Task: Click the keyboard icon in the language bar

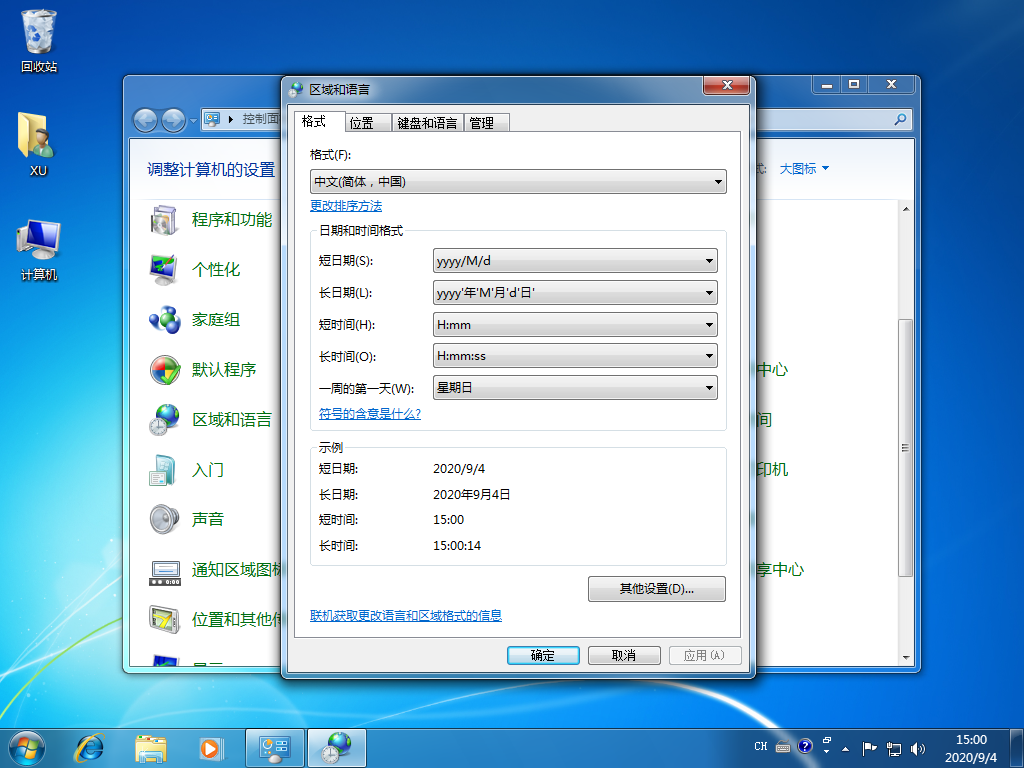Action: click(x=783, y=746)
